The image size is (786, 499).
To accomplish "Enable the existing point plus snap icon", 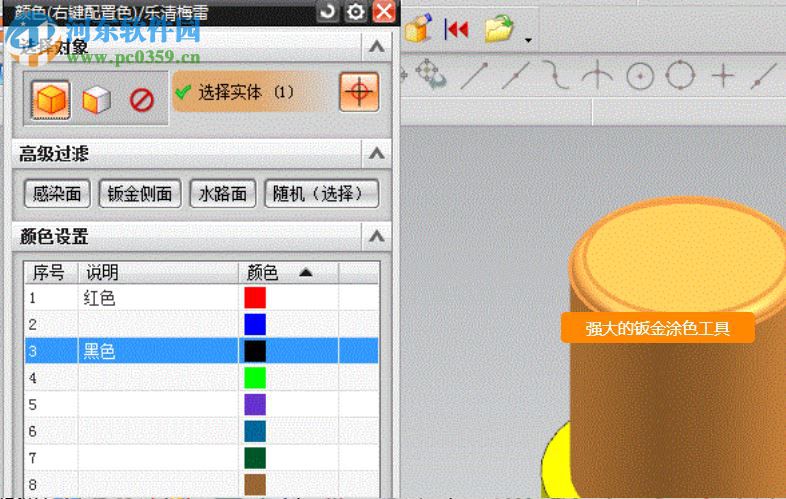I will (x=723, y=76).
